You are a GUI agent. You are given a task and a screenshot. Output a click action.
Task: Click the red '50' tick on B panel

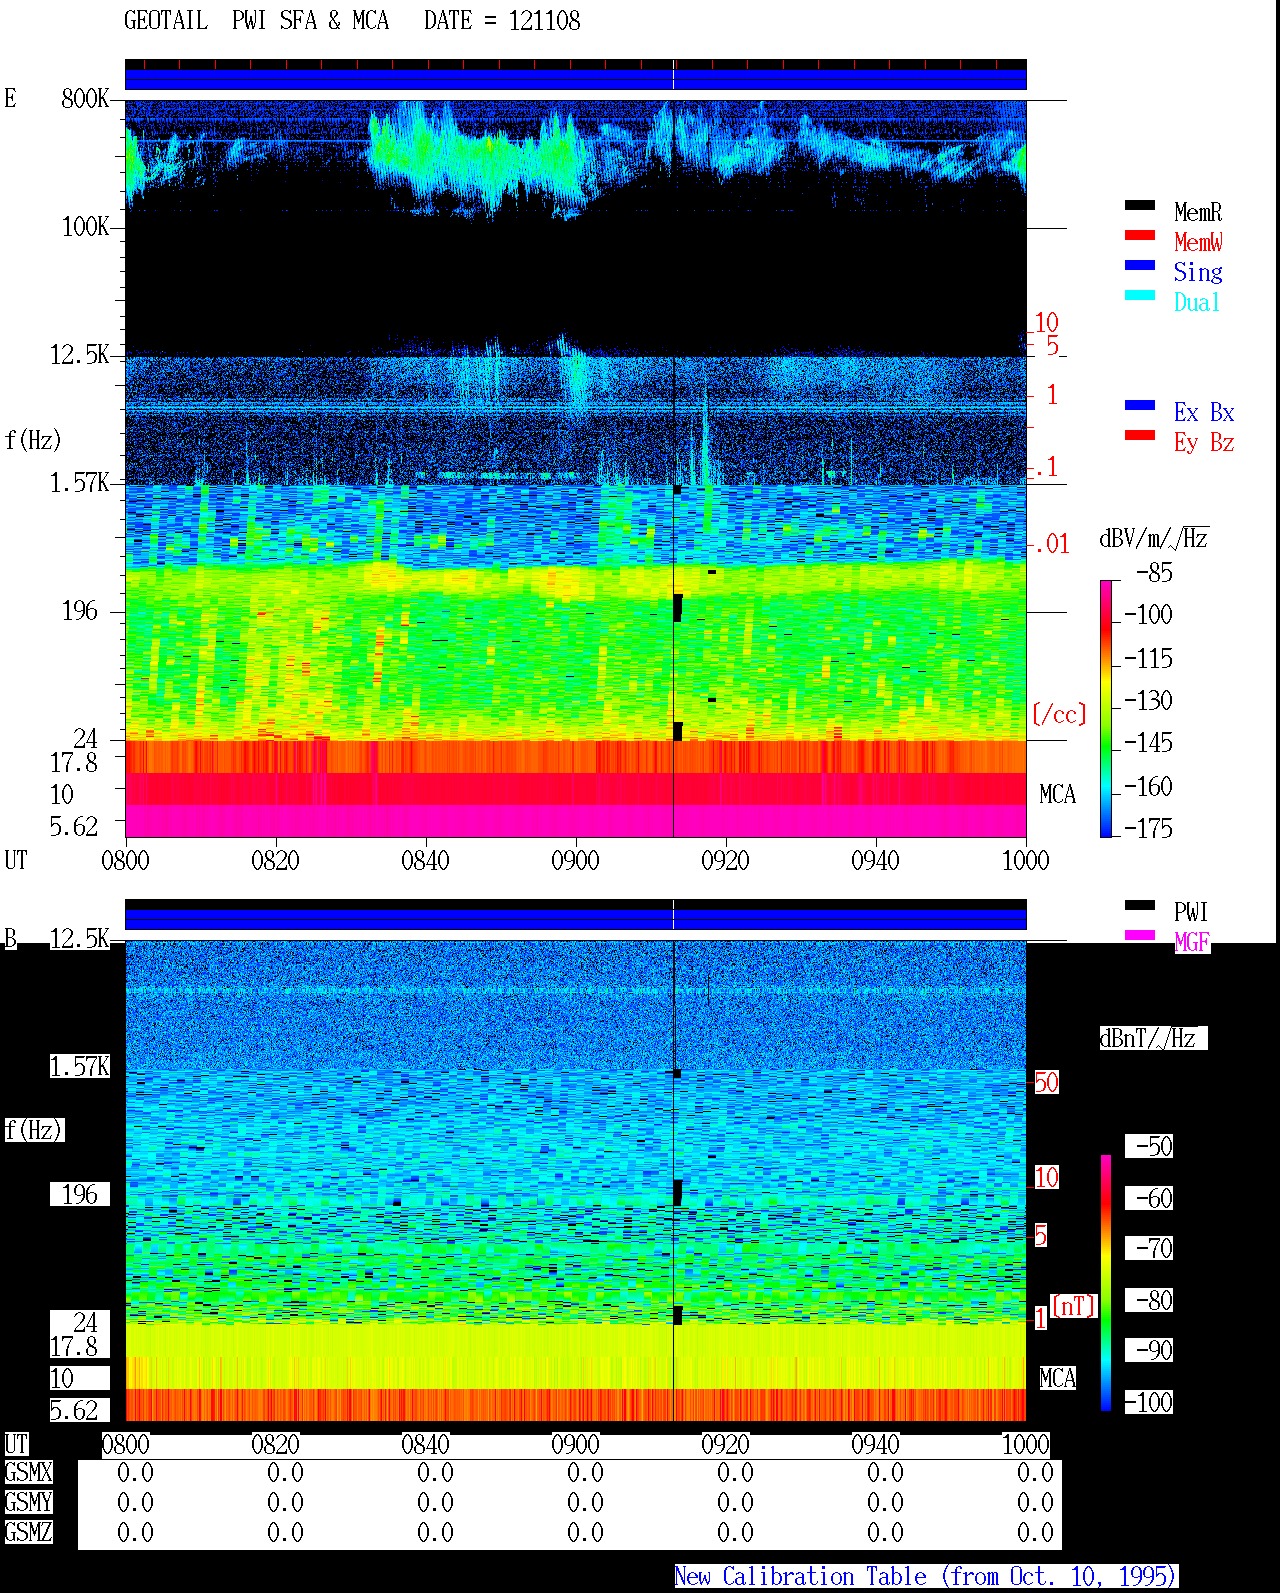[x=1046, y=1083]
